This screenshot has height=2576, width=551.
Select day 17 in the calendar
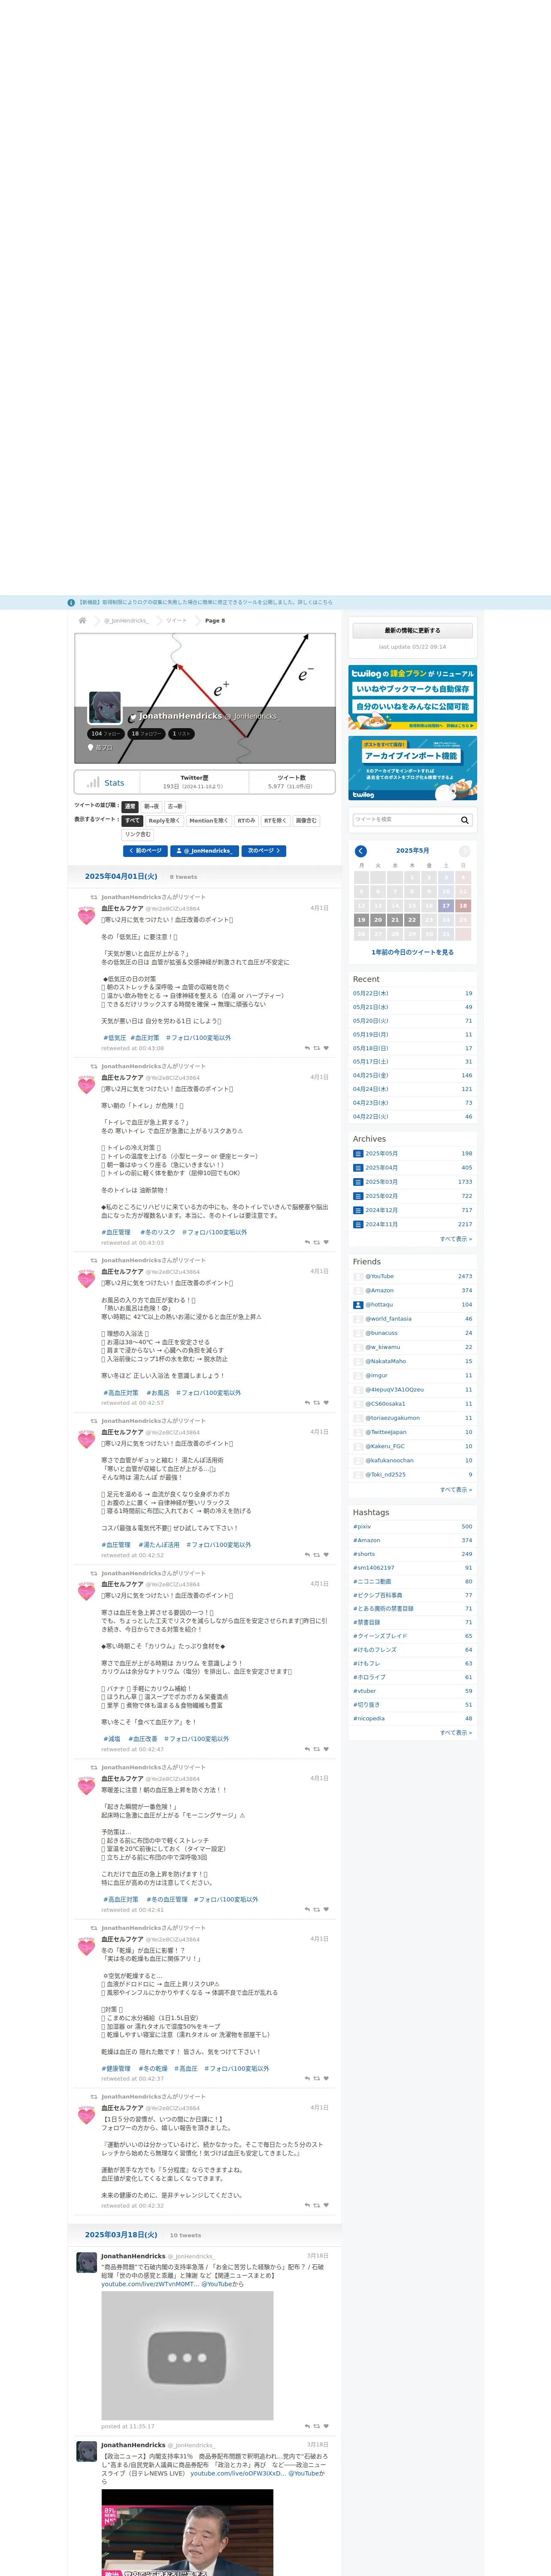pyautogui.click(x=446, y=905)
